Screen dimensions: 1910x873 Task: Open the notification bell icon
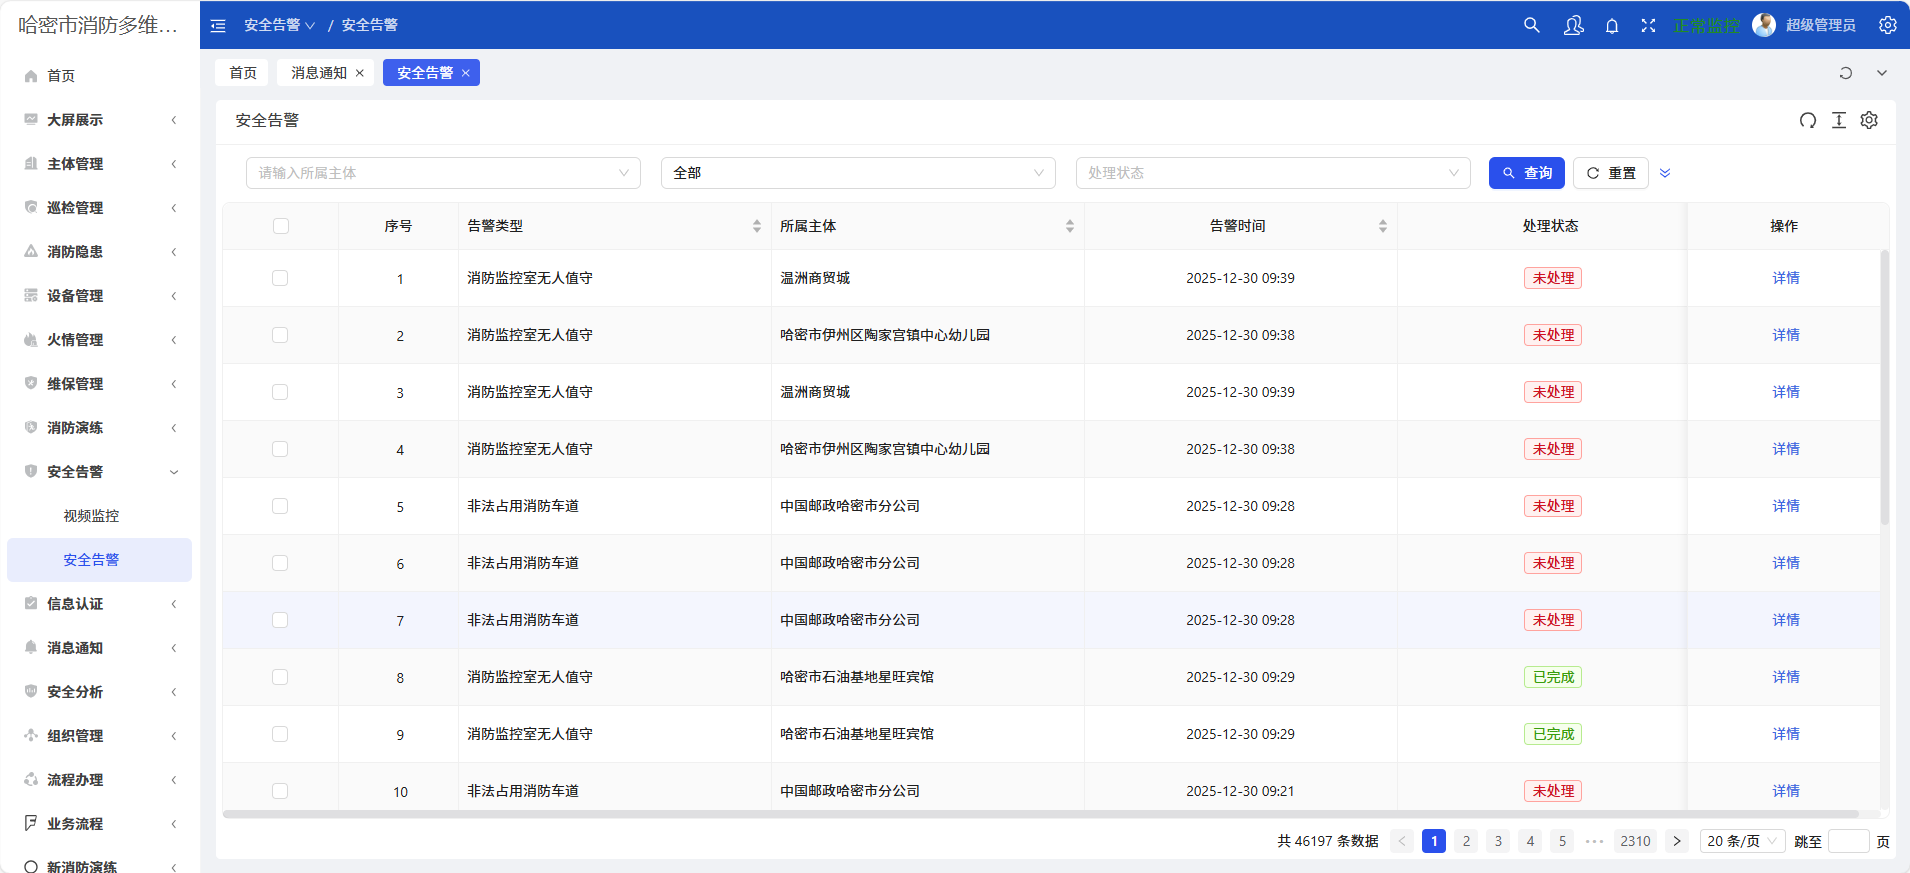point(1612,26)
